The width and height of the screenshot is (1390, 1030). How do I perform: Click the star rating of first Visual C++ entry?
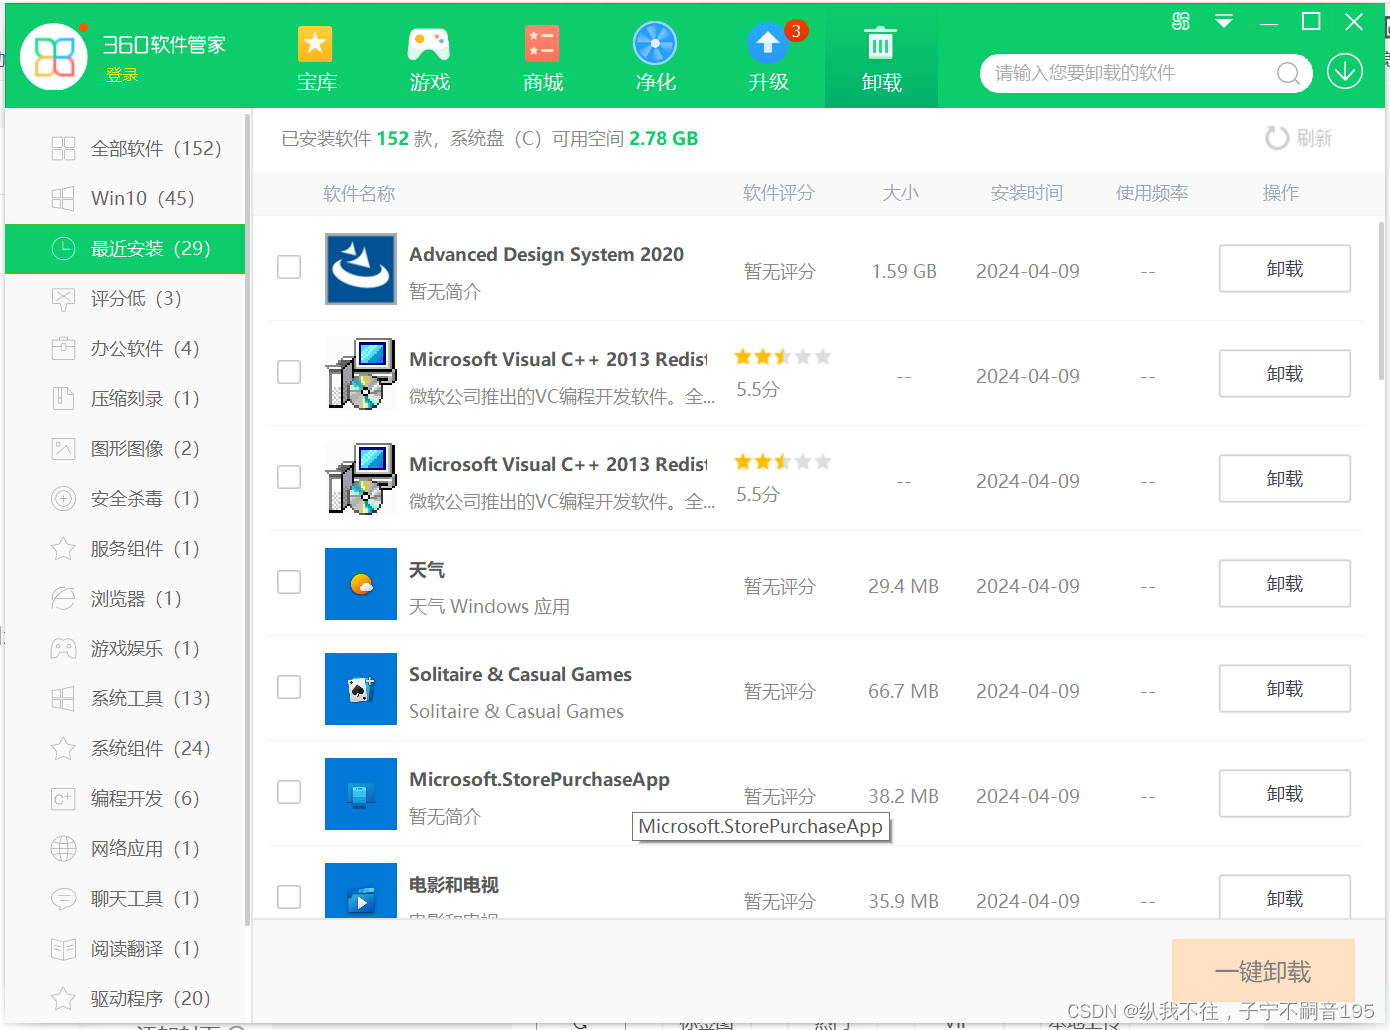(783, 357)
